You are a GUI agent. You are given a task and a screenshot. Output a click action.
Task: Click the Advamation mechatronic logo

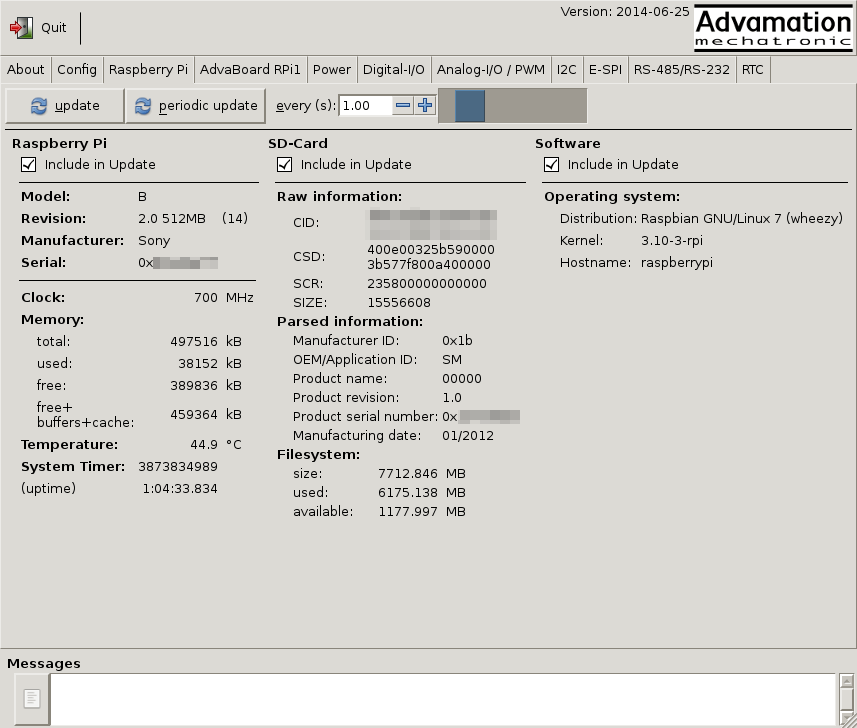pyautogui.click(x=773, y=28)
